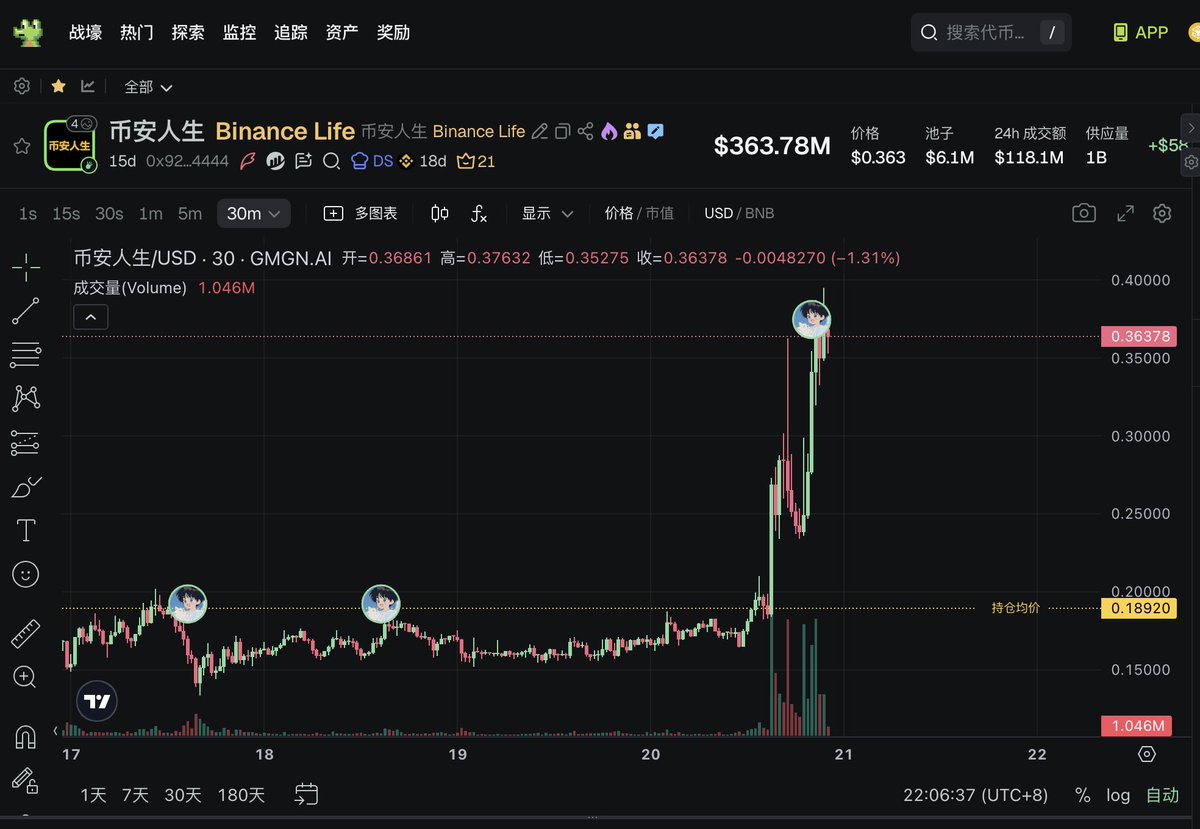Image resolution: width=1200 pixels, height=829 pixels.
Task: Open the 资产 menu
Action: click(342, 32)
